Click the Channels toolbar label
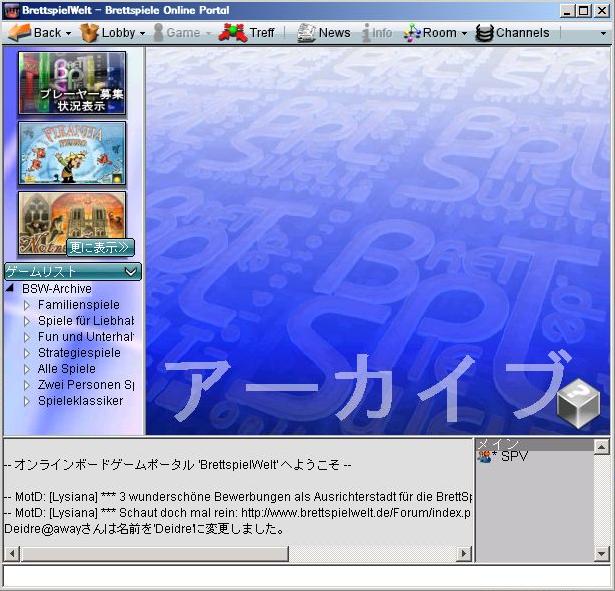The image size is (615, 591). 522,33
